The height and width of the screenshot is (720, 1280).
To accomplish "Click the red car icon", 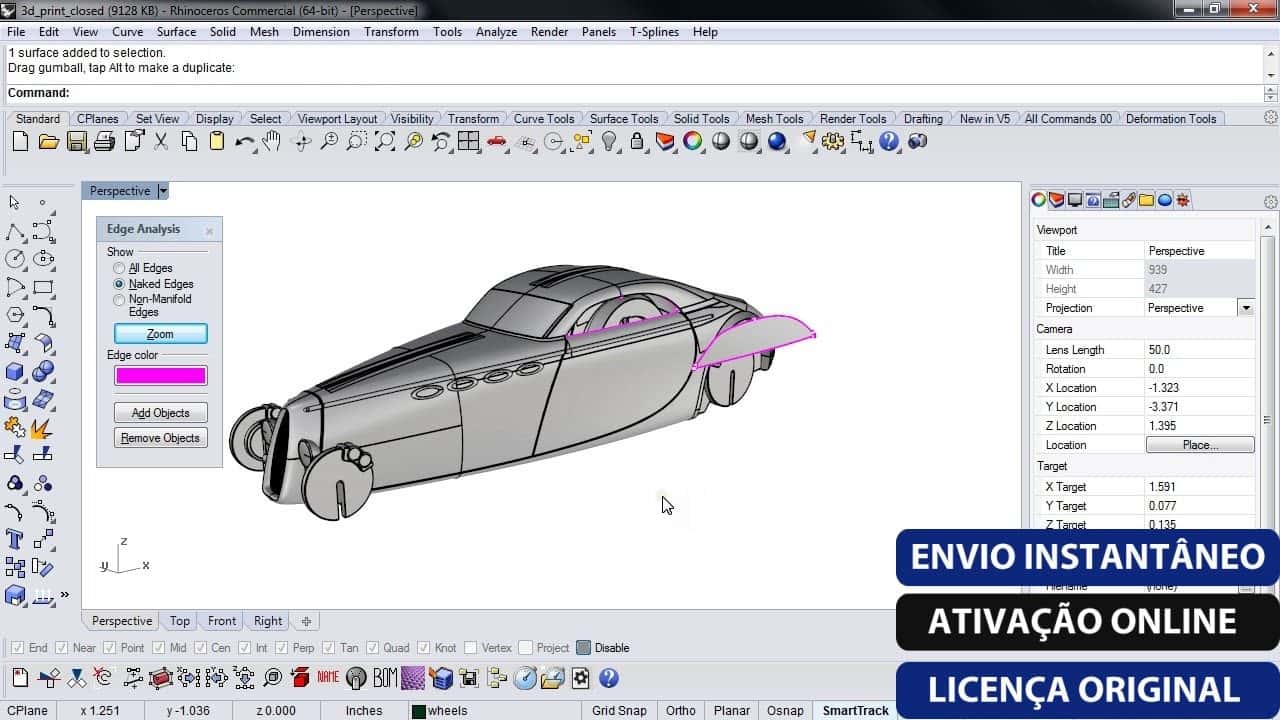I will click(x=497, y=142).
